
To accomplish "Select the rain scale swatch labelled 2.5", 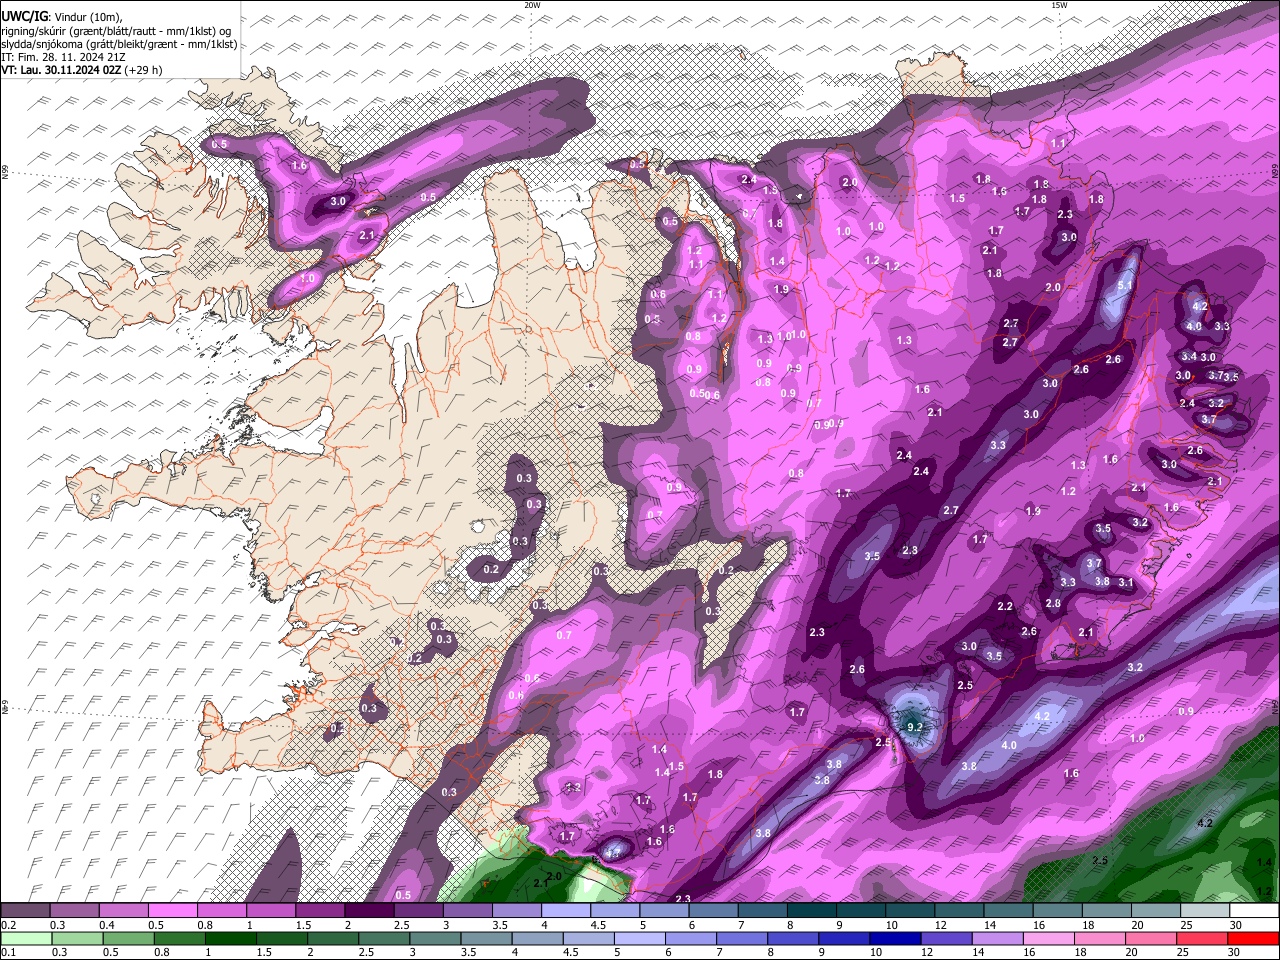I will (384, 938).
